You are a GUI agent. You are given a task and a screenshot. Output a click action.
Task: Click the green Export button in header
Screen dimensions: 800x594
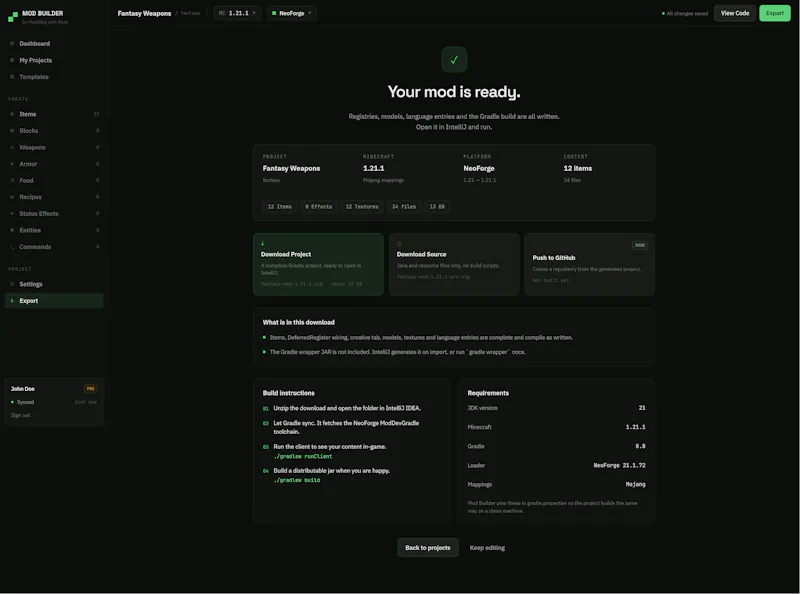774,13
